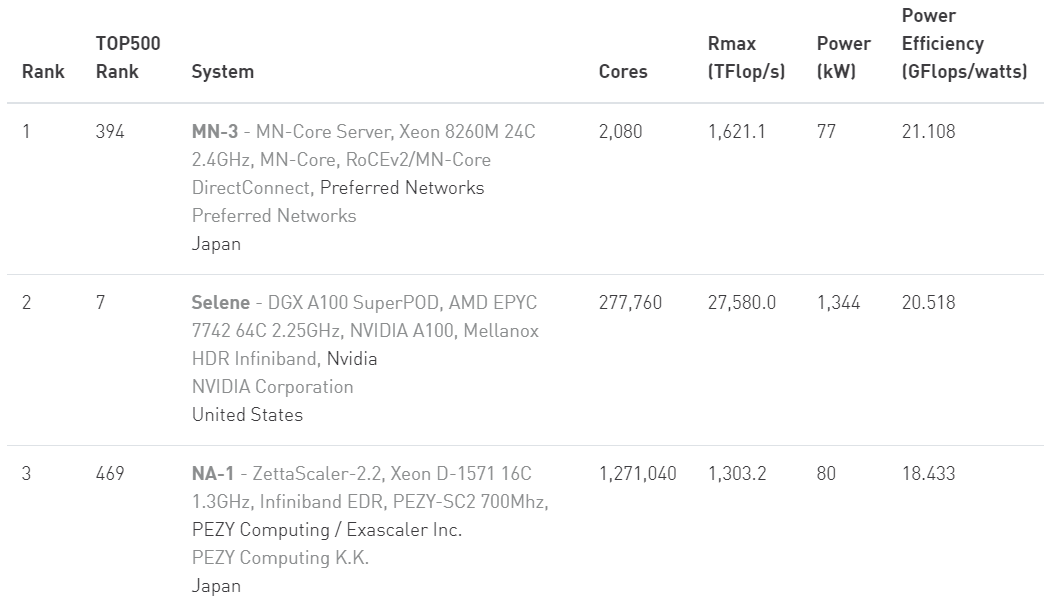
Task: Select PEZY Computing / Exascaler Inc. manufacturer text
Action: (326, 530)
